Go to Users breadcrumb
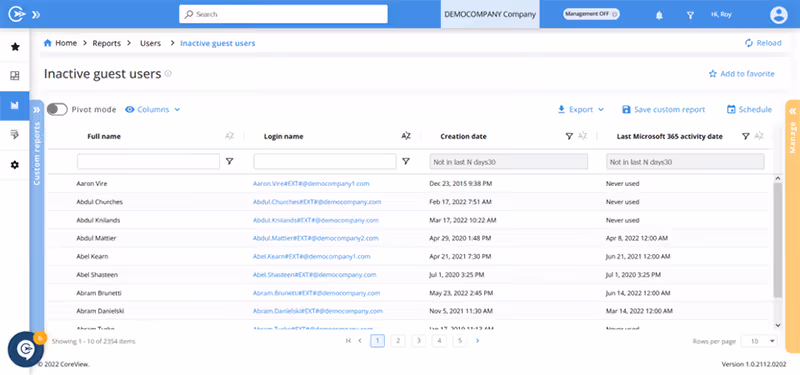The image size is (800, 375). click(151, 43)
